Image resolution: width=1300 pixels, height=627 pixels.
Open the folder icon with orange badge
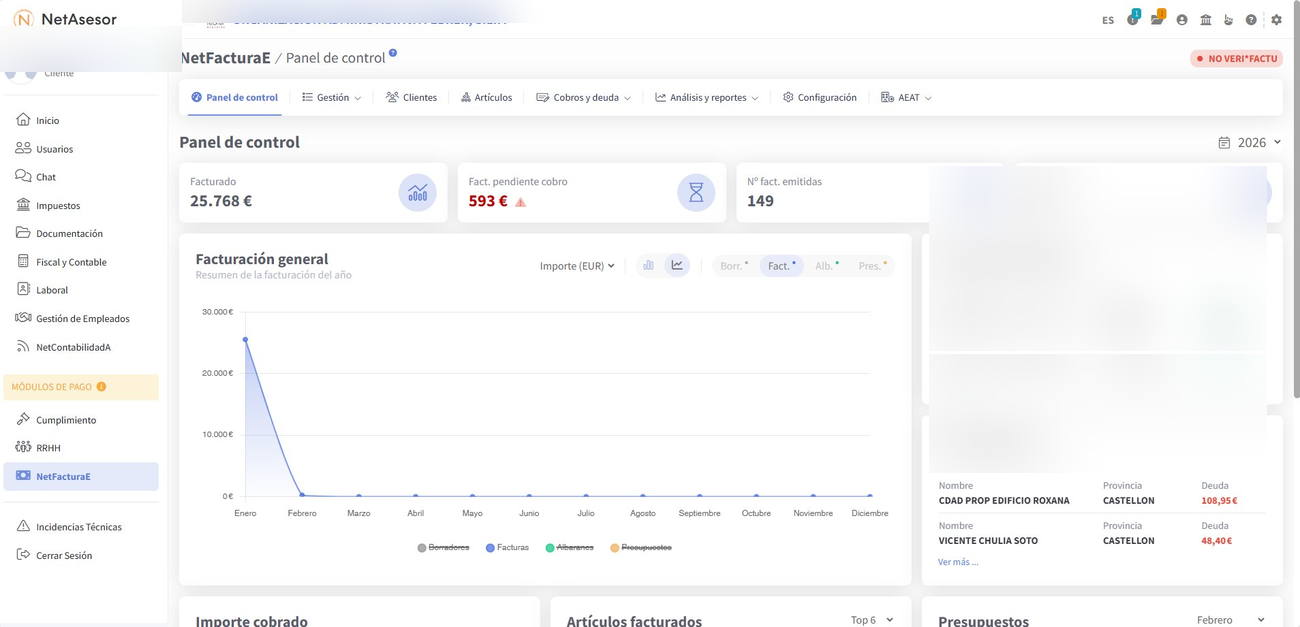pyautogui.click(x=1157, y=20)
